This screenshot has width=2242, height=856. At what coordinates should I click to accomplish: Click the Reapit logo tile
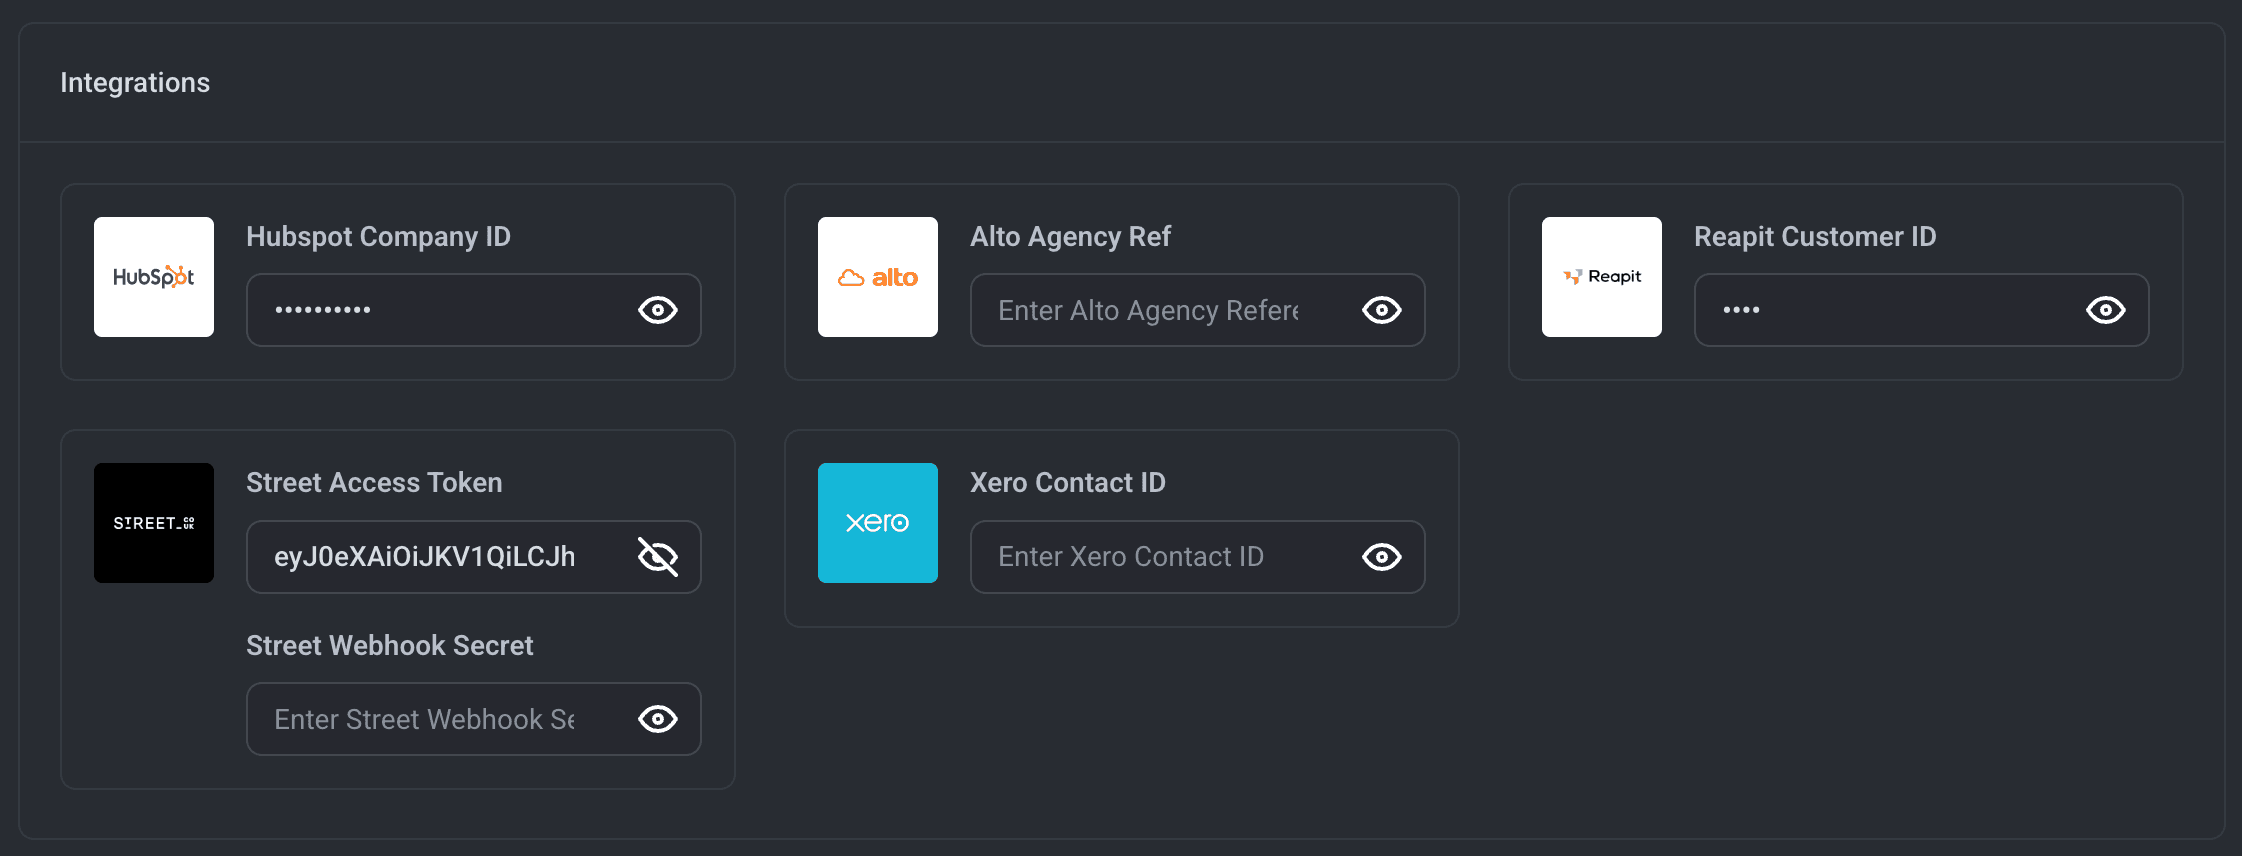(1601, 277)
